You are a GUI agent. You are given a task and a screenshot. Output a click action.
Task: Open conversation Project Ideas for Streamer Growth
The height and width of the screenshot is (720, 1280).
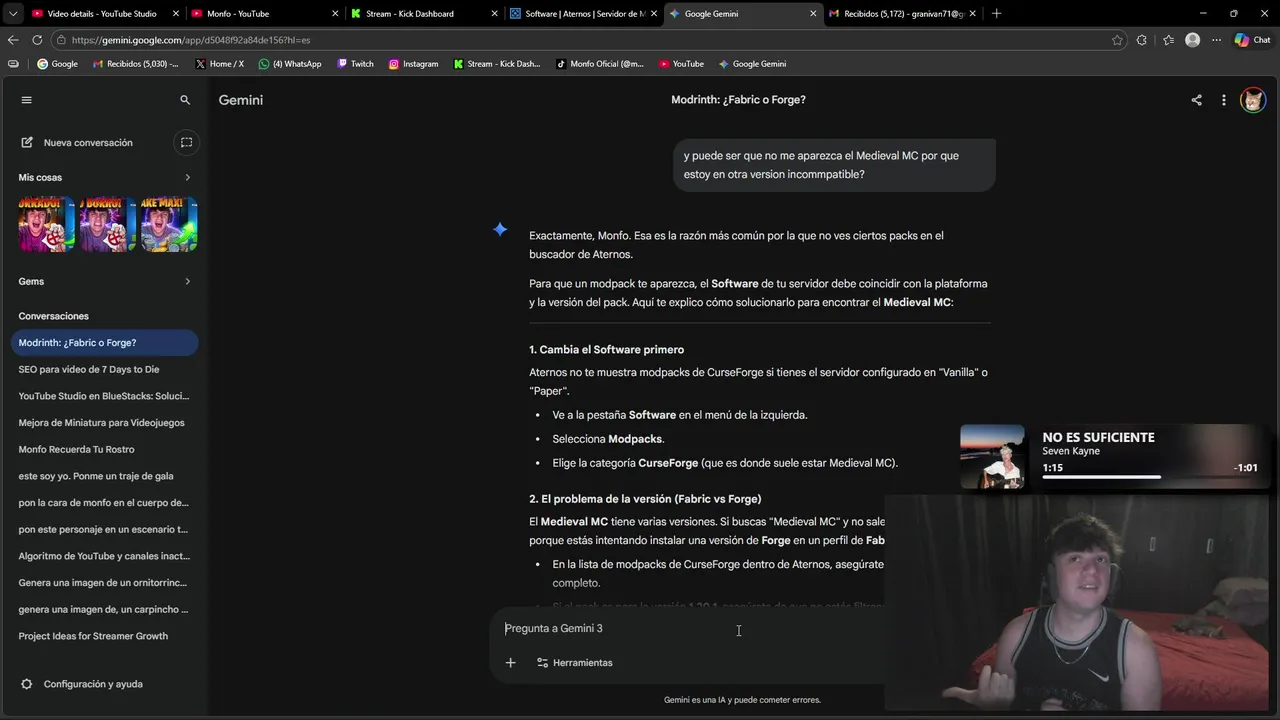coord(104,636)
